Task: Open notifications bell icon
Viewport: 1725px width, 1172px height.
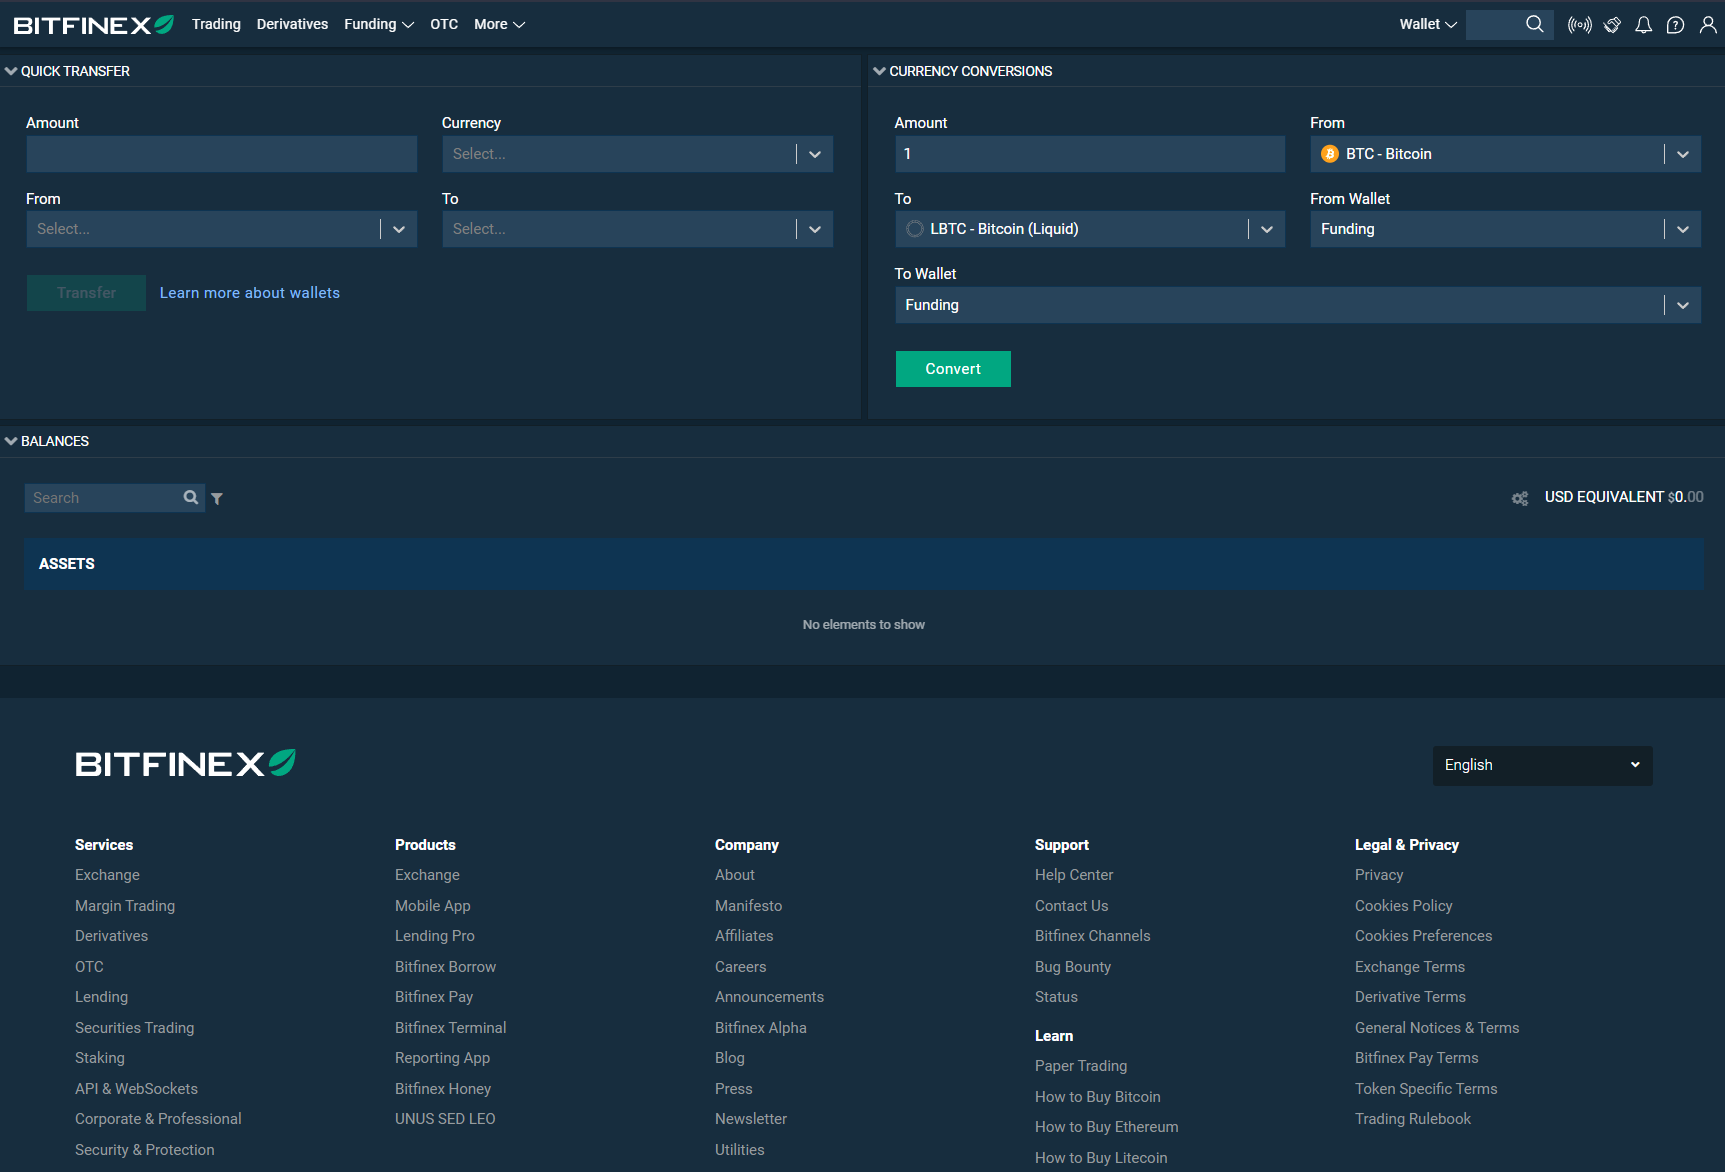Action: [1643, 25]
